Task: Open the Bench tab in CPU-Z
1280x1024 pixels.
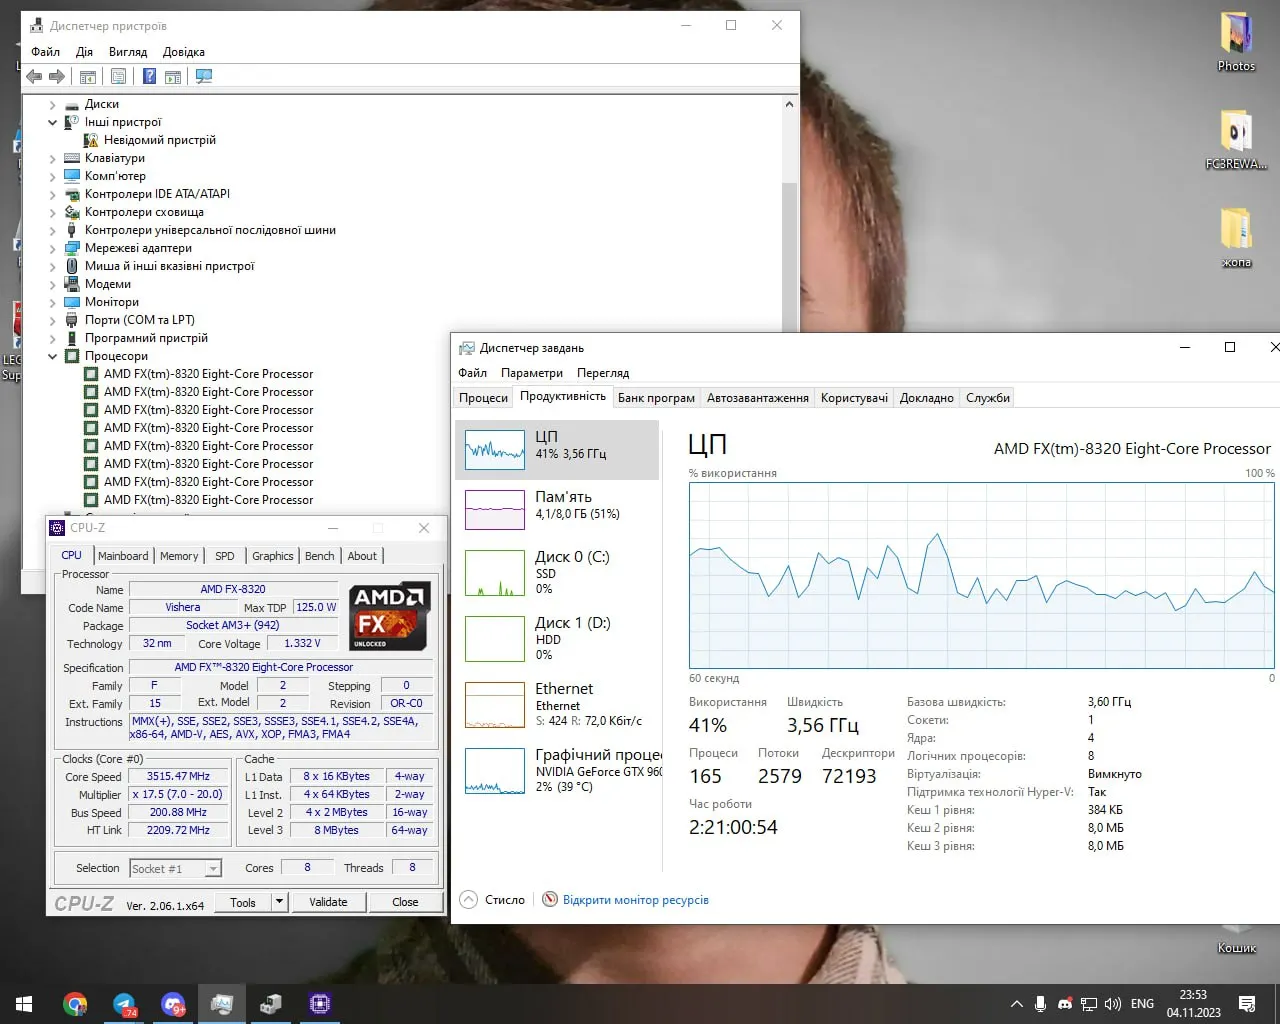Action: click(x=320, y=556)
